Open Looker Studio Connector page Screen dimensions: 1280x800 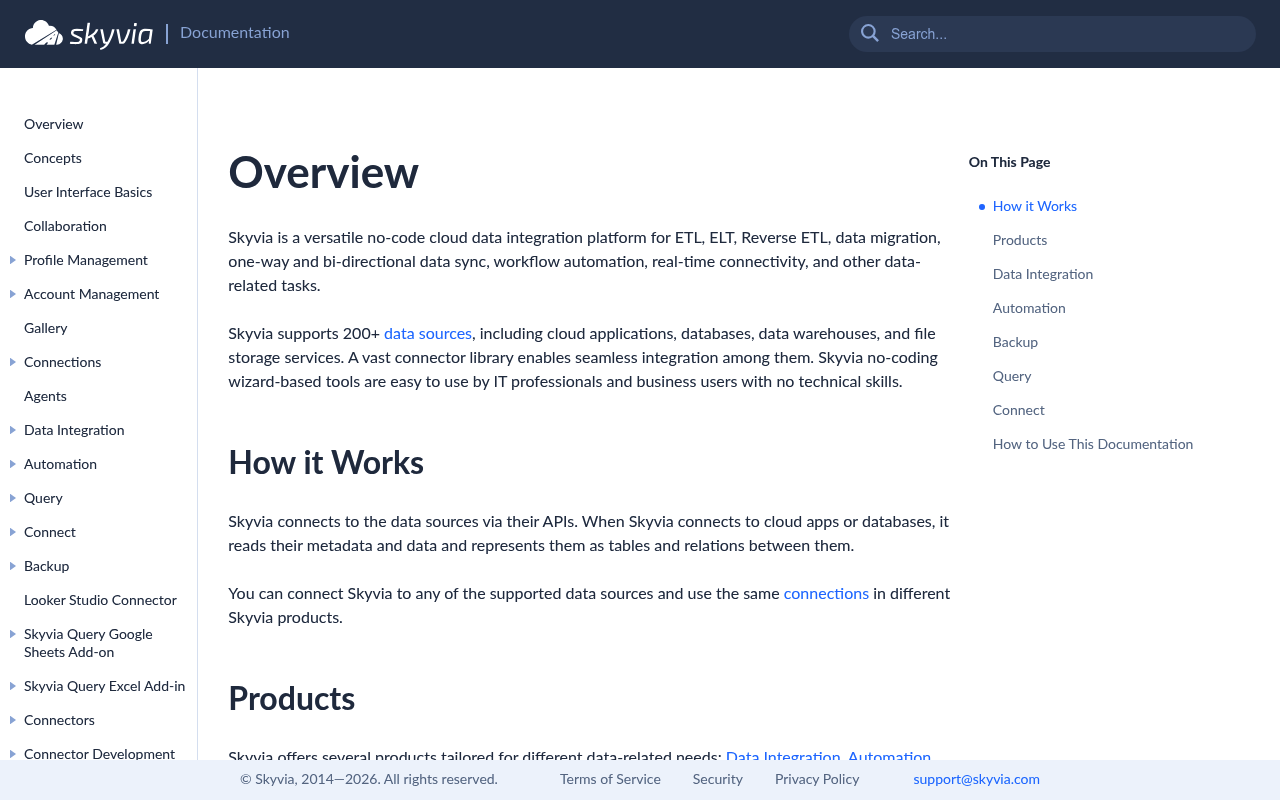(x=100, y=600)
